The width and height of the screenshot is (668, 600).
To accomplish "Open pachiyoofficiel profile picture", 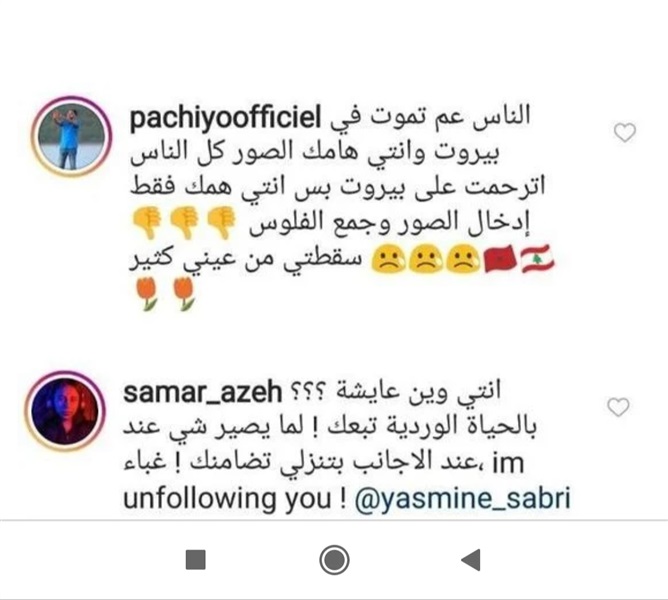I will pyautogui.click(x=71, y=136).
